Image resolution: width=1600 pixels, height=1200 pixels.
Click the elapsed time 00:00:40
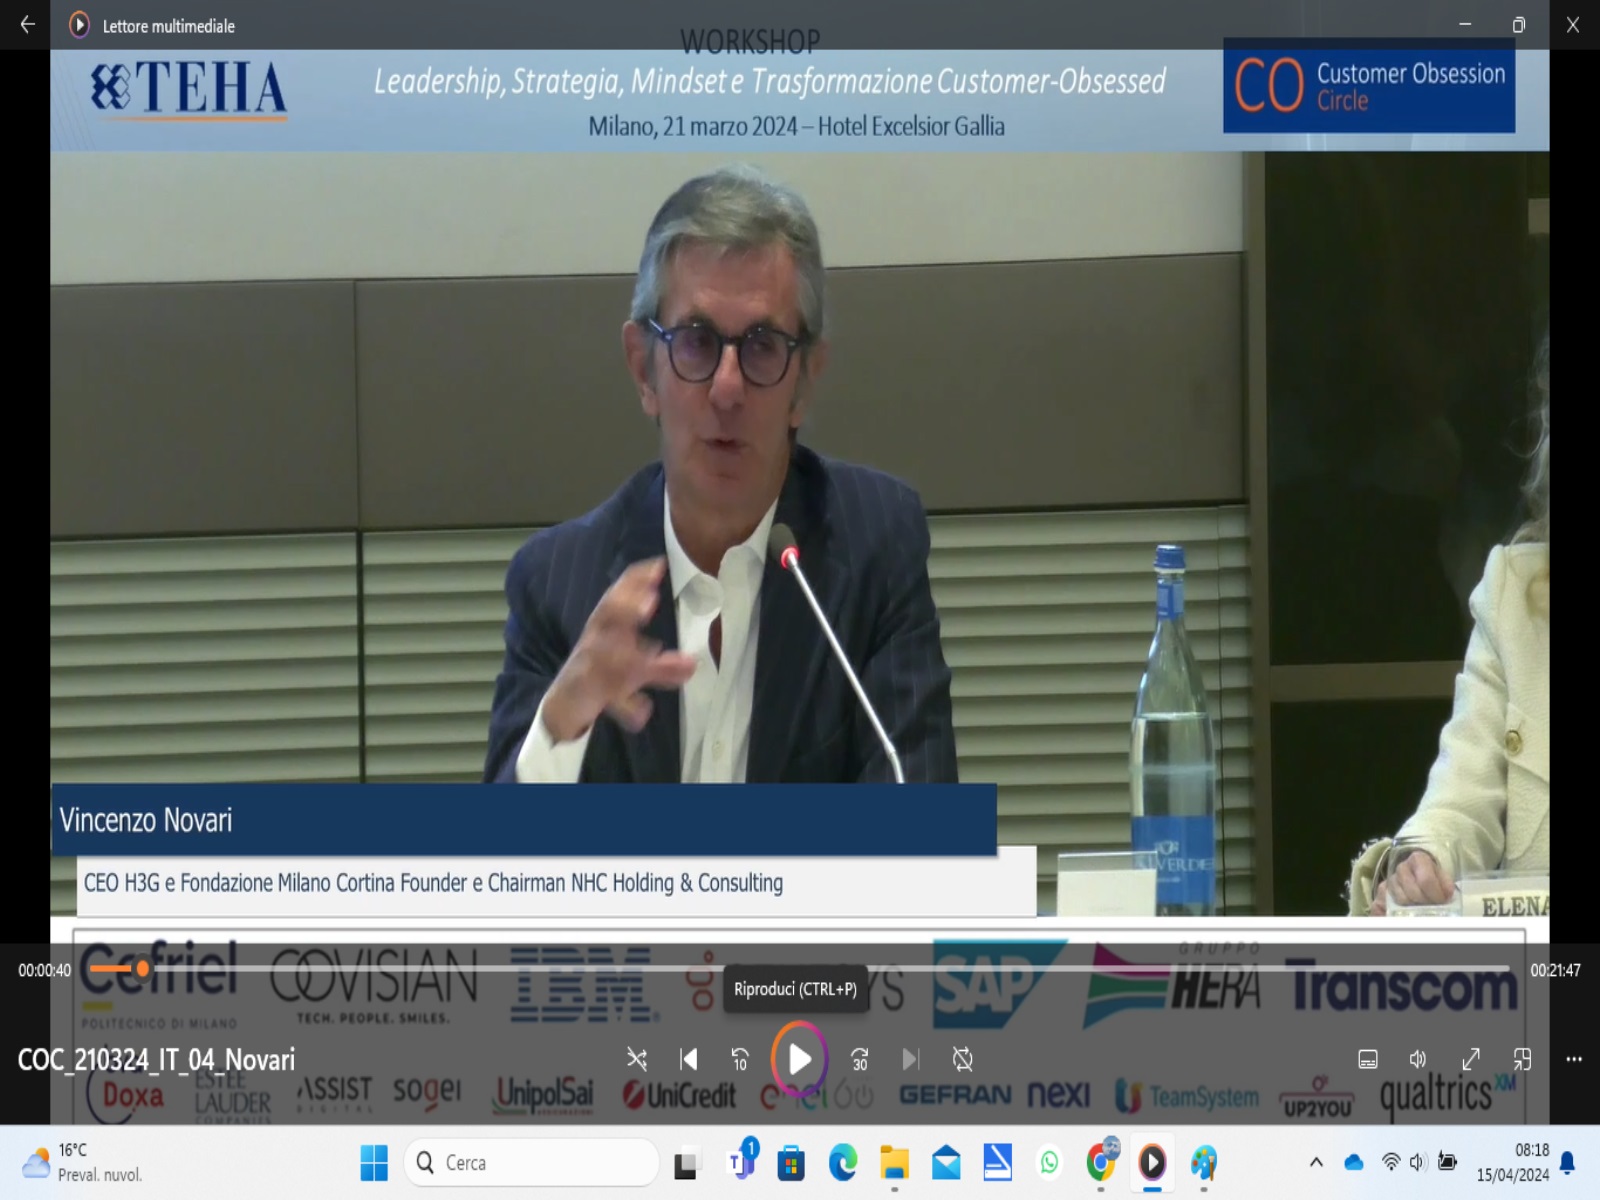tap(45, 970)
